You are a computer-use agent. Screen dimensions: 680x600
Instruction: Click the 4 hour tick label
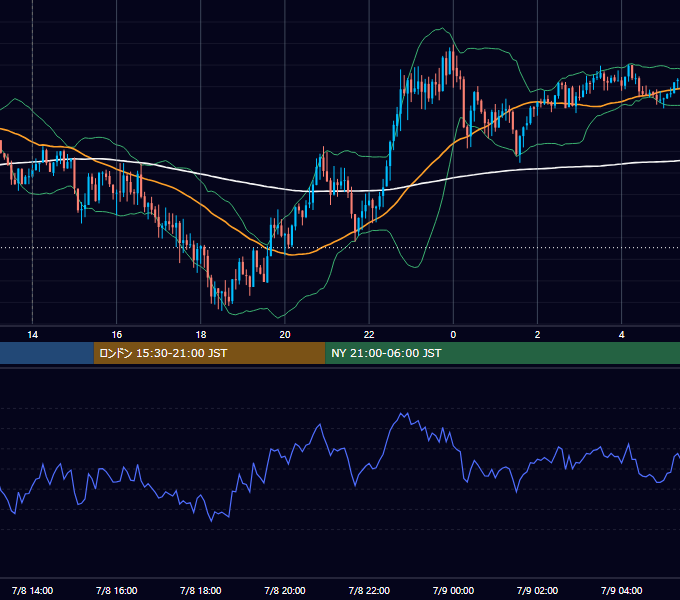point(621,335)
